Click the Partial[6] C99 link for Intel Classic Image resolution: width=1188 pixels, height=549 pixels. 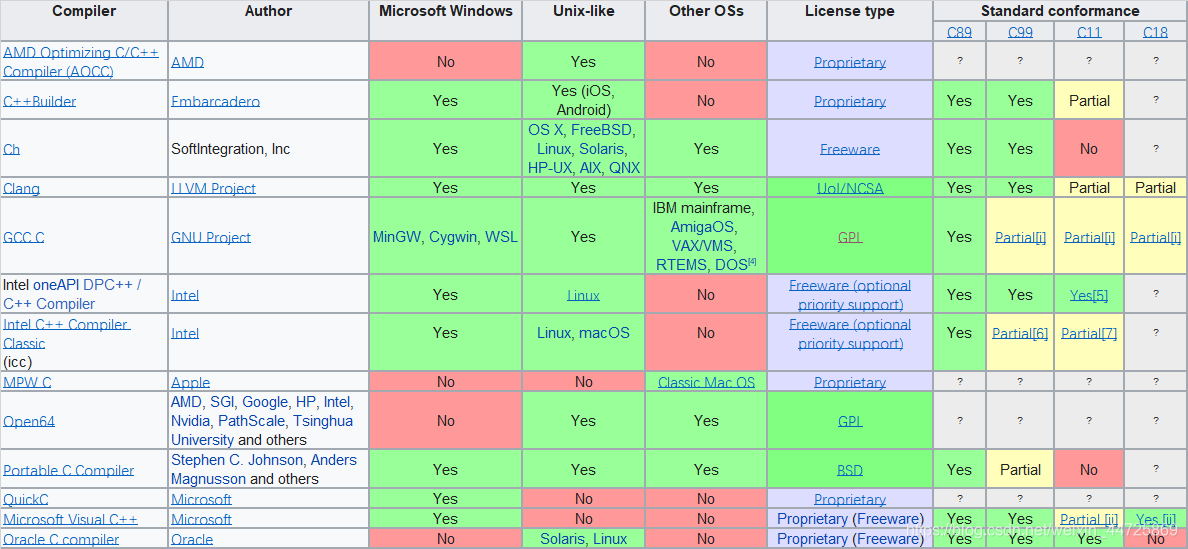[1021, 333]
